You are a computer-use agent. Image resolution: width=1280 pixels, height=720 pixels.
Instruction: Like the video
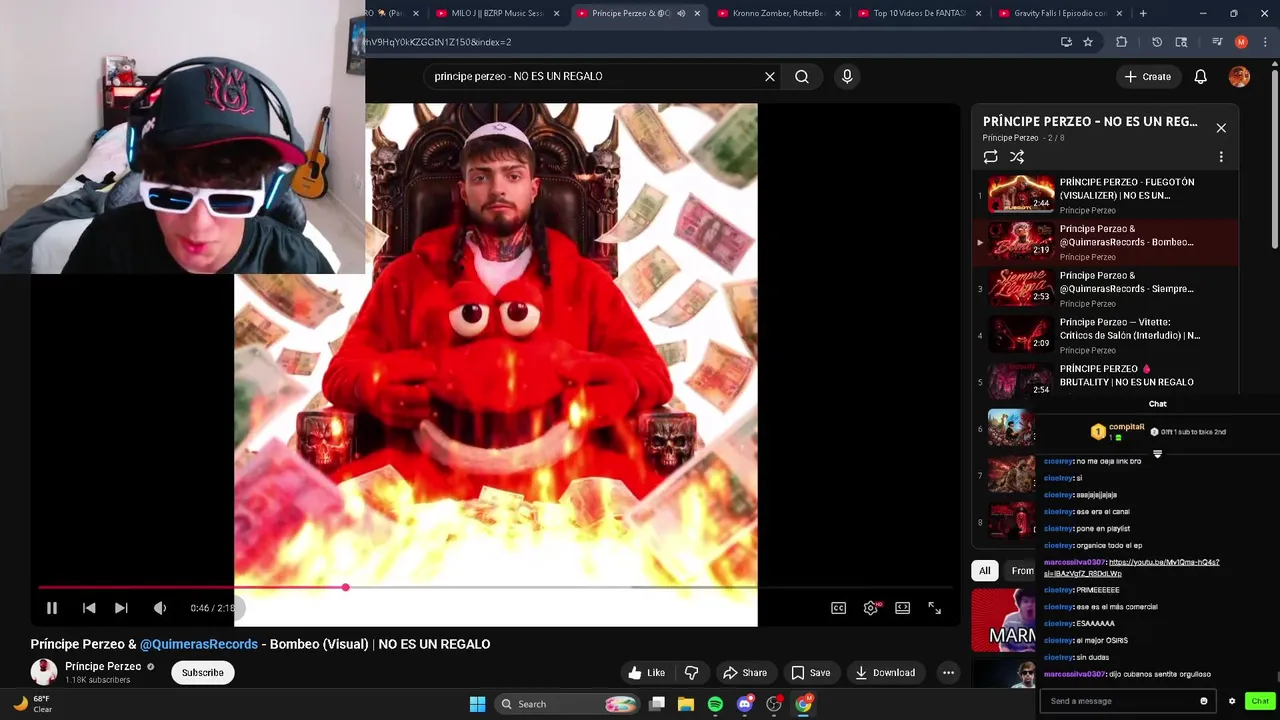click(646, 673)
